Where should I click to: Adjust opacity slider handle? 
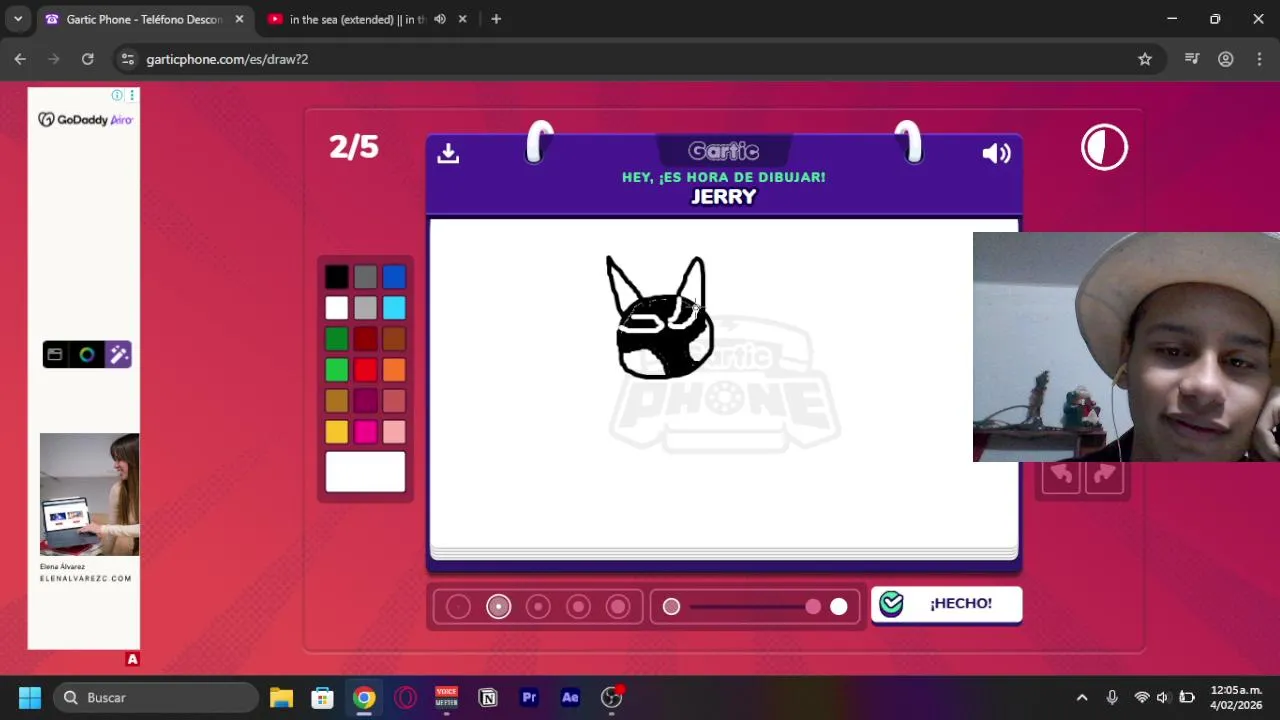tap(813, 607)
